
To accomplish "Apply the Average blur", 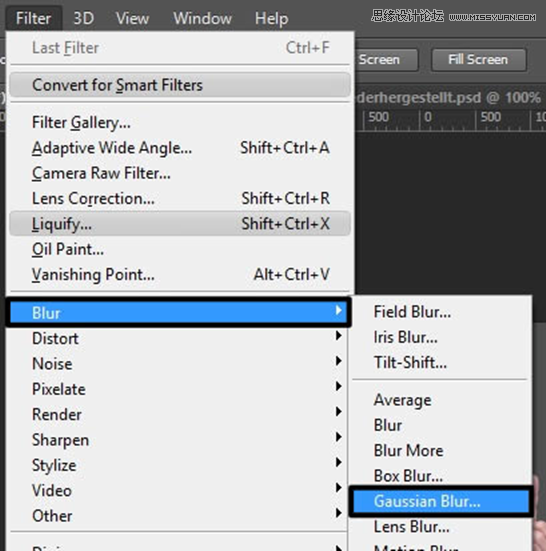I will click(441, 400).
